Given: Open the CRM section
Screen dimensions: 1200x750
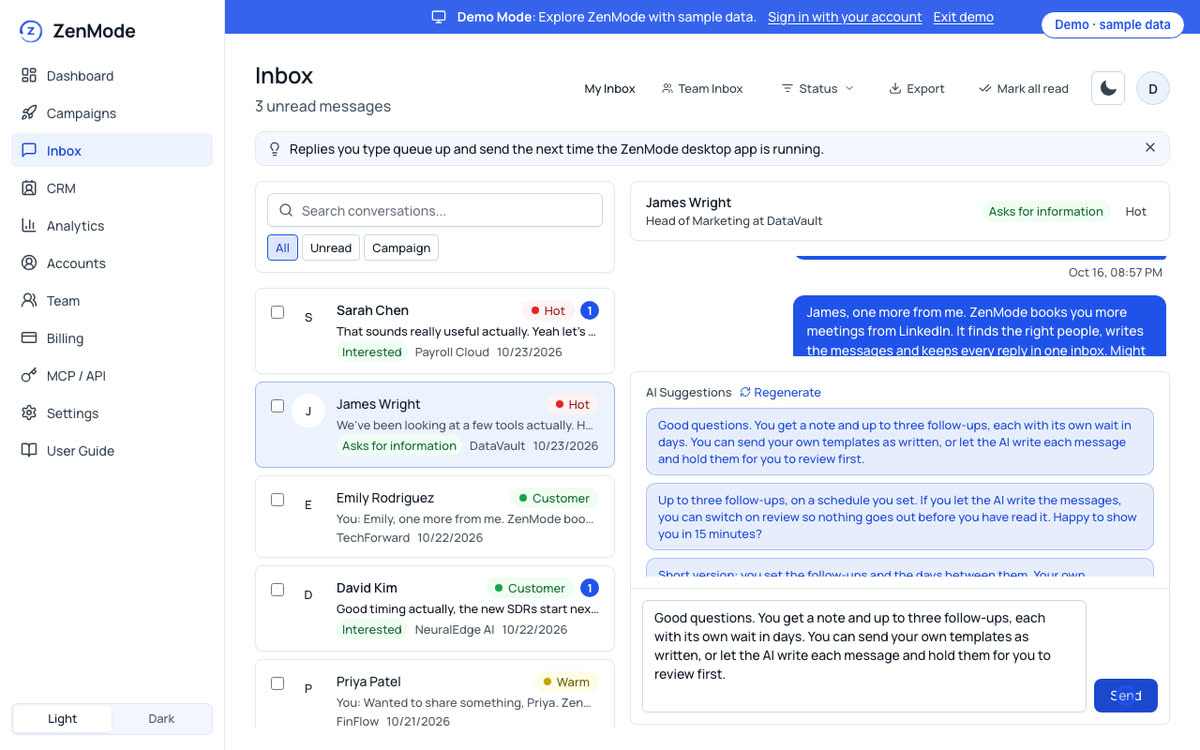Looking at the screenshot, I should 112,188.
